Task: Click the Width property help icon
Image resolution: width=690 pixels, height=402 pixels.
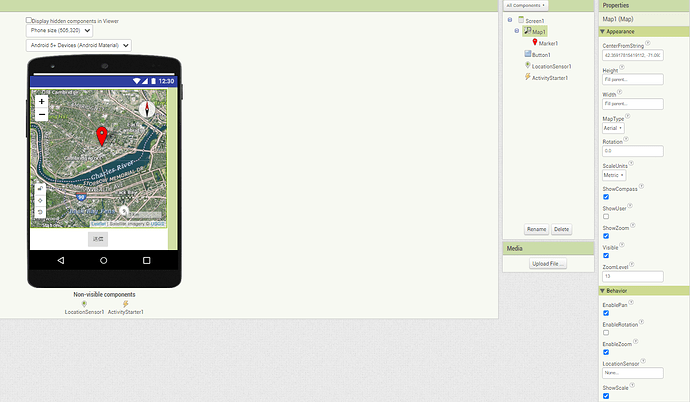Action: [x=620, y=92]
